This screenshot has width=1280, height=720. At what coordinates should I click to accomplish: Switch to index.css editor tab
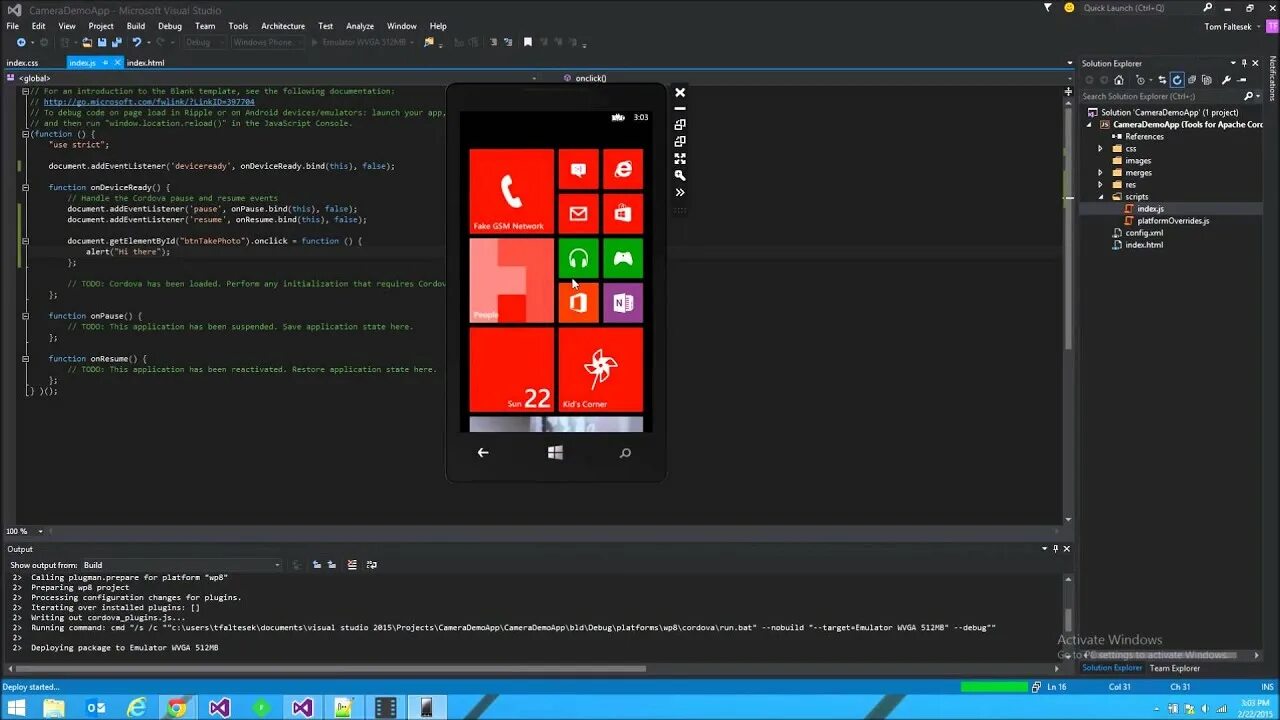click(22, 63)
